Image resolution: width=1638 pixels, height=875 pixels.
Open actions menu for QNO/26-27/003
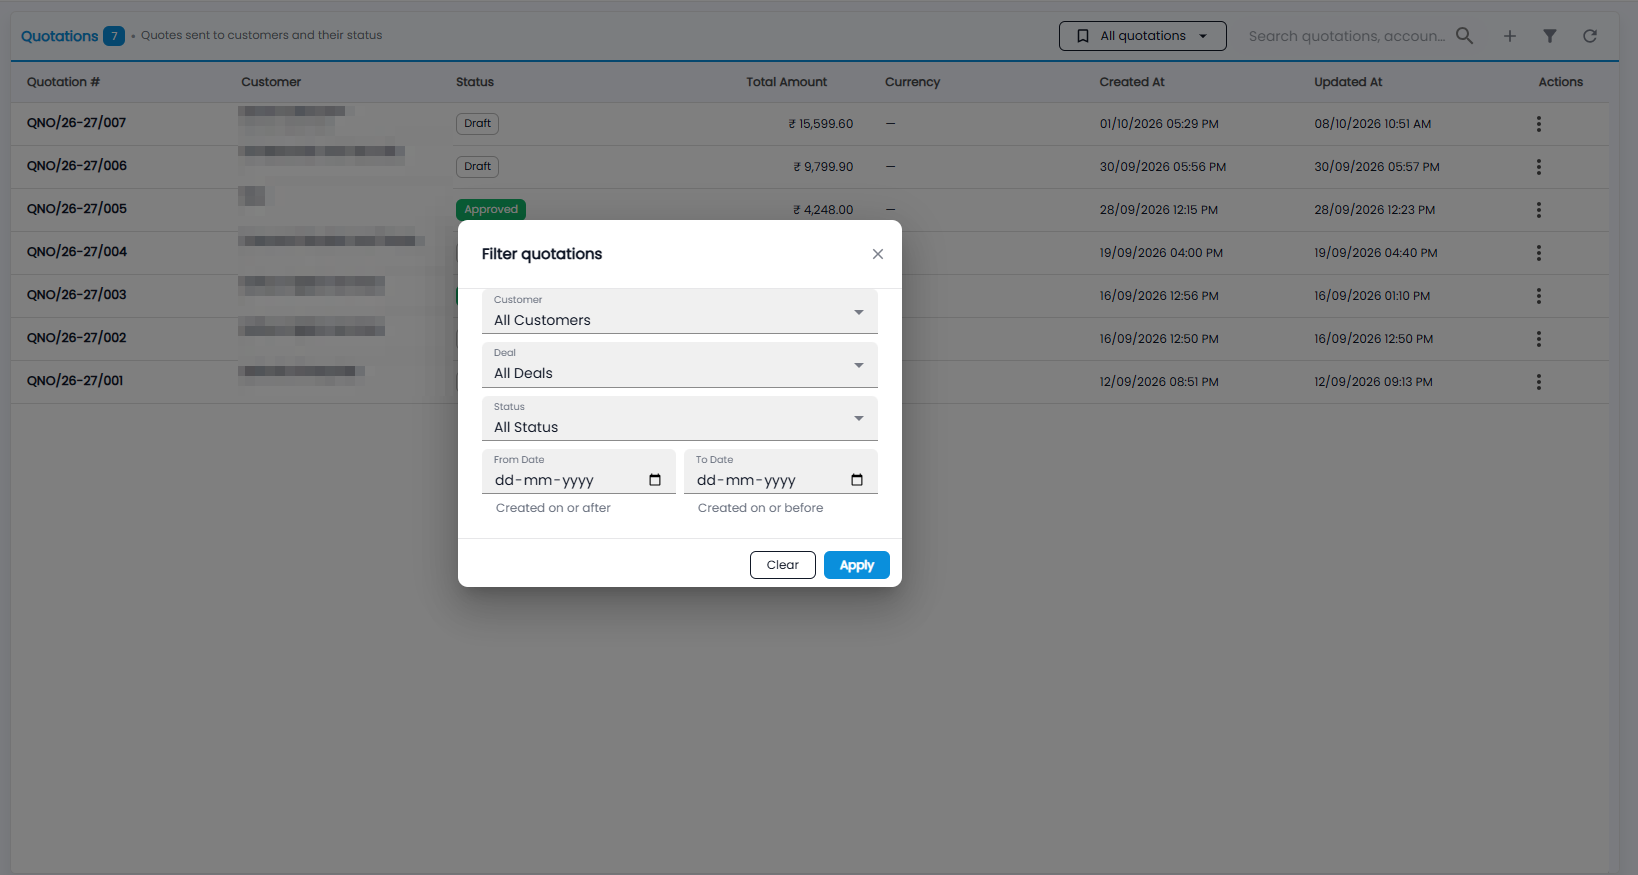1539,296
